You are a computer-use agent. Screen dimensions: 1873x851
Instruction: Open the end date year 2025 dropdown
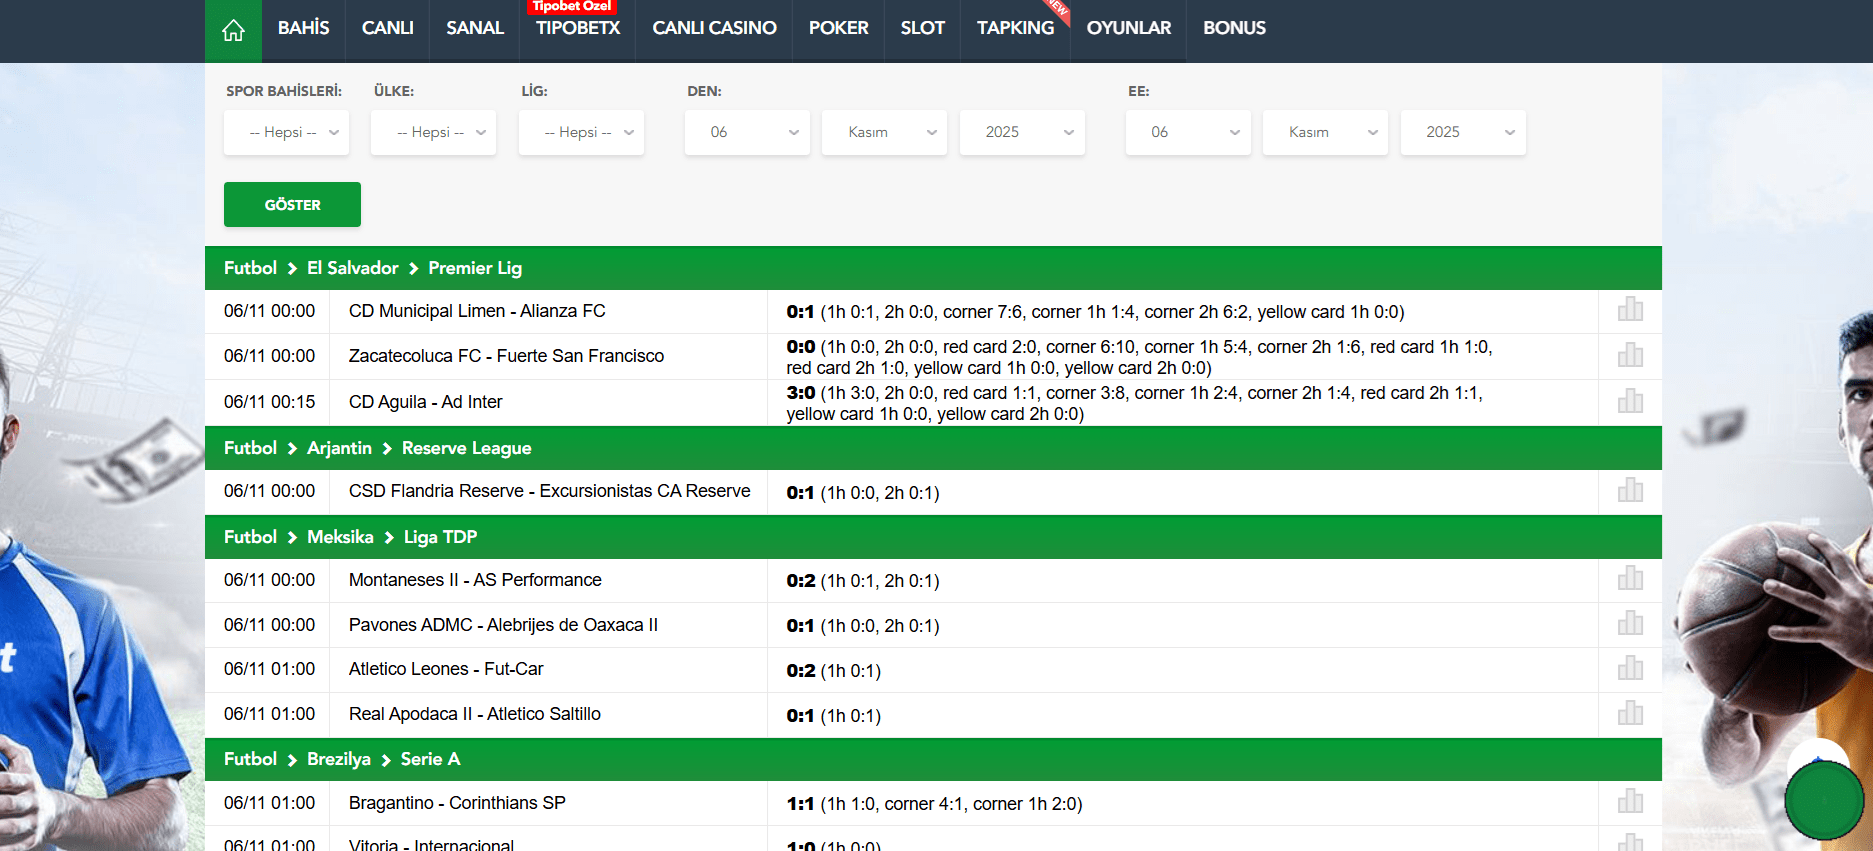click(x=1462, y=132)
